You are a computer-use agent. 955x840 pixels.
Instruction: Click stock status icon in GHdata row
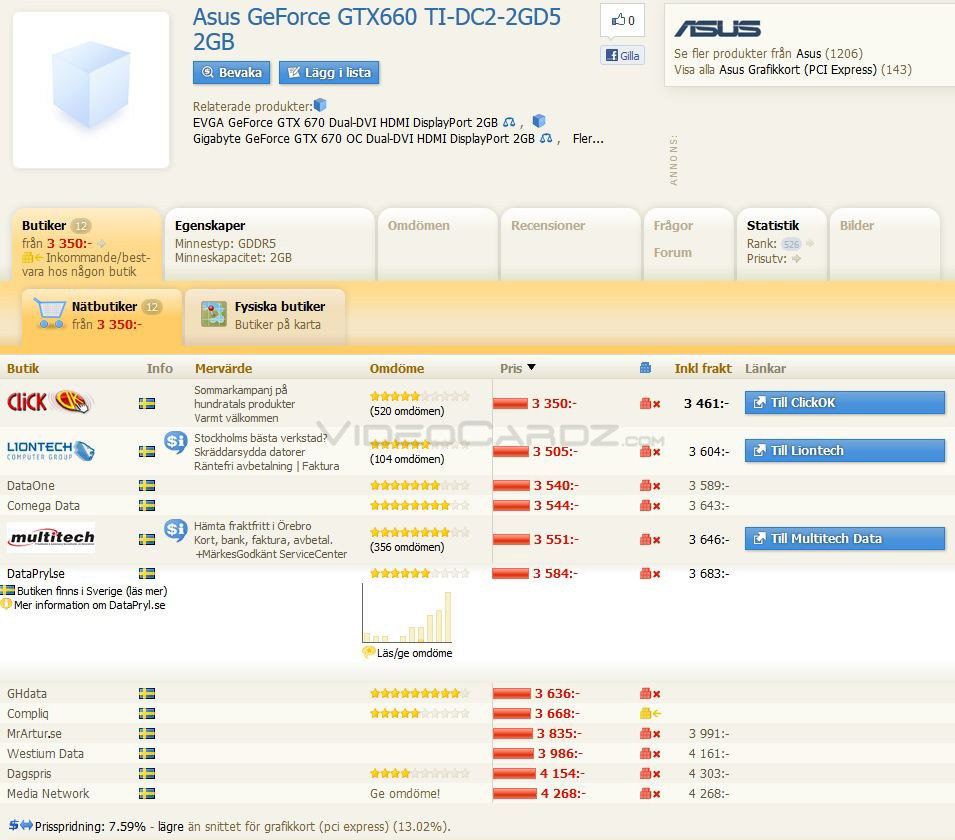[x=650, y=693]
